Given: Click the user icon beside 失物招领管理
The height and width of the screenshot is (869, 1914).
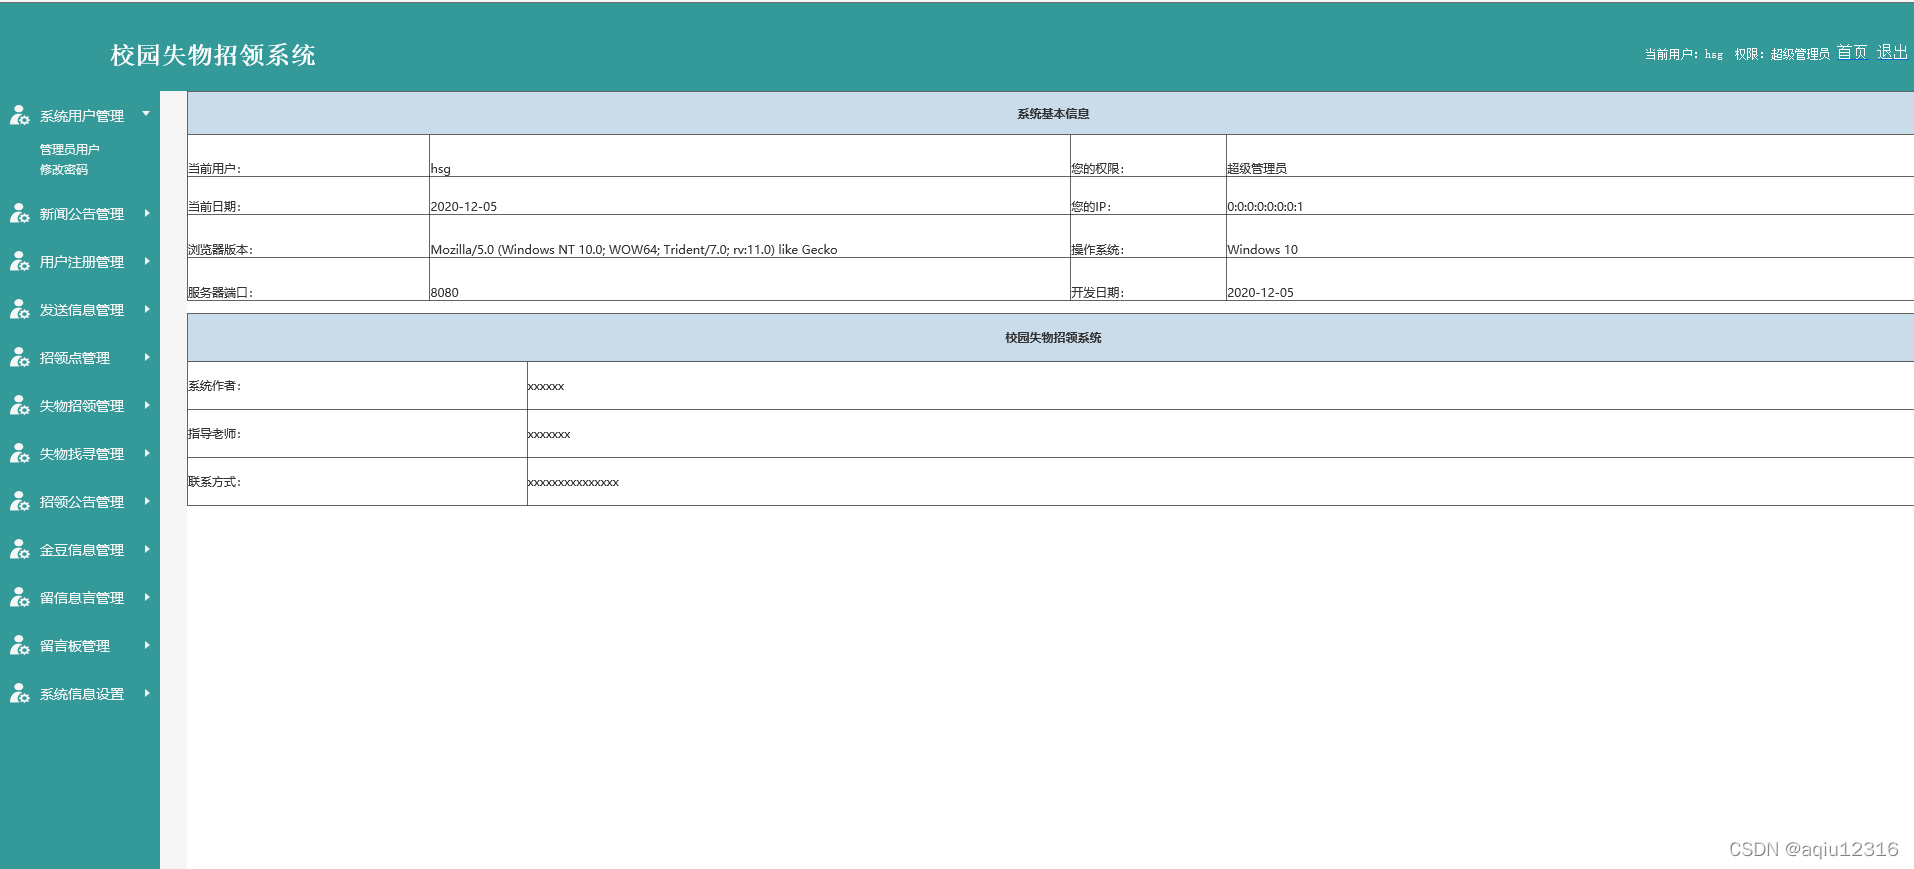Looking at the screenshot, I should [x=19, y=406].
